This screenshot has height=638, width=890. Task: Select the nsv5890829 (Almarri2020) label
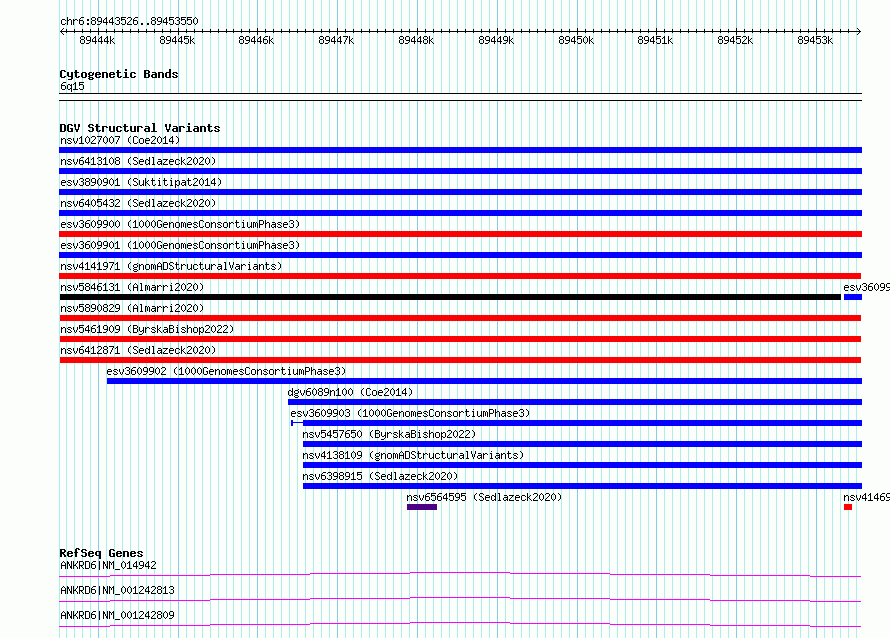click(132, 308)
